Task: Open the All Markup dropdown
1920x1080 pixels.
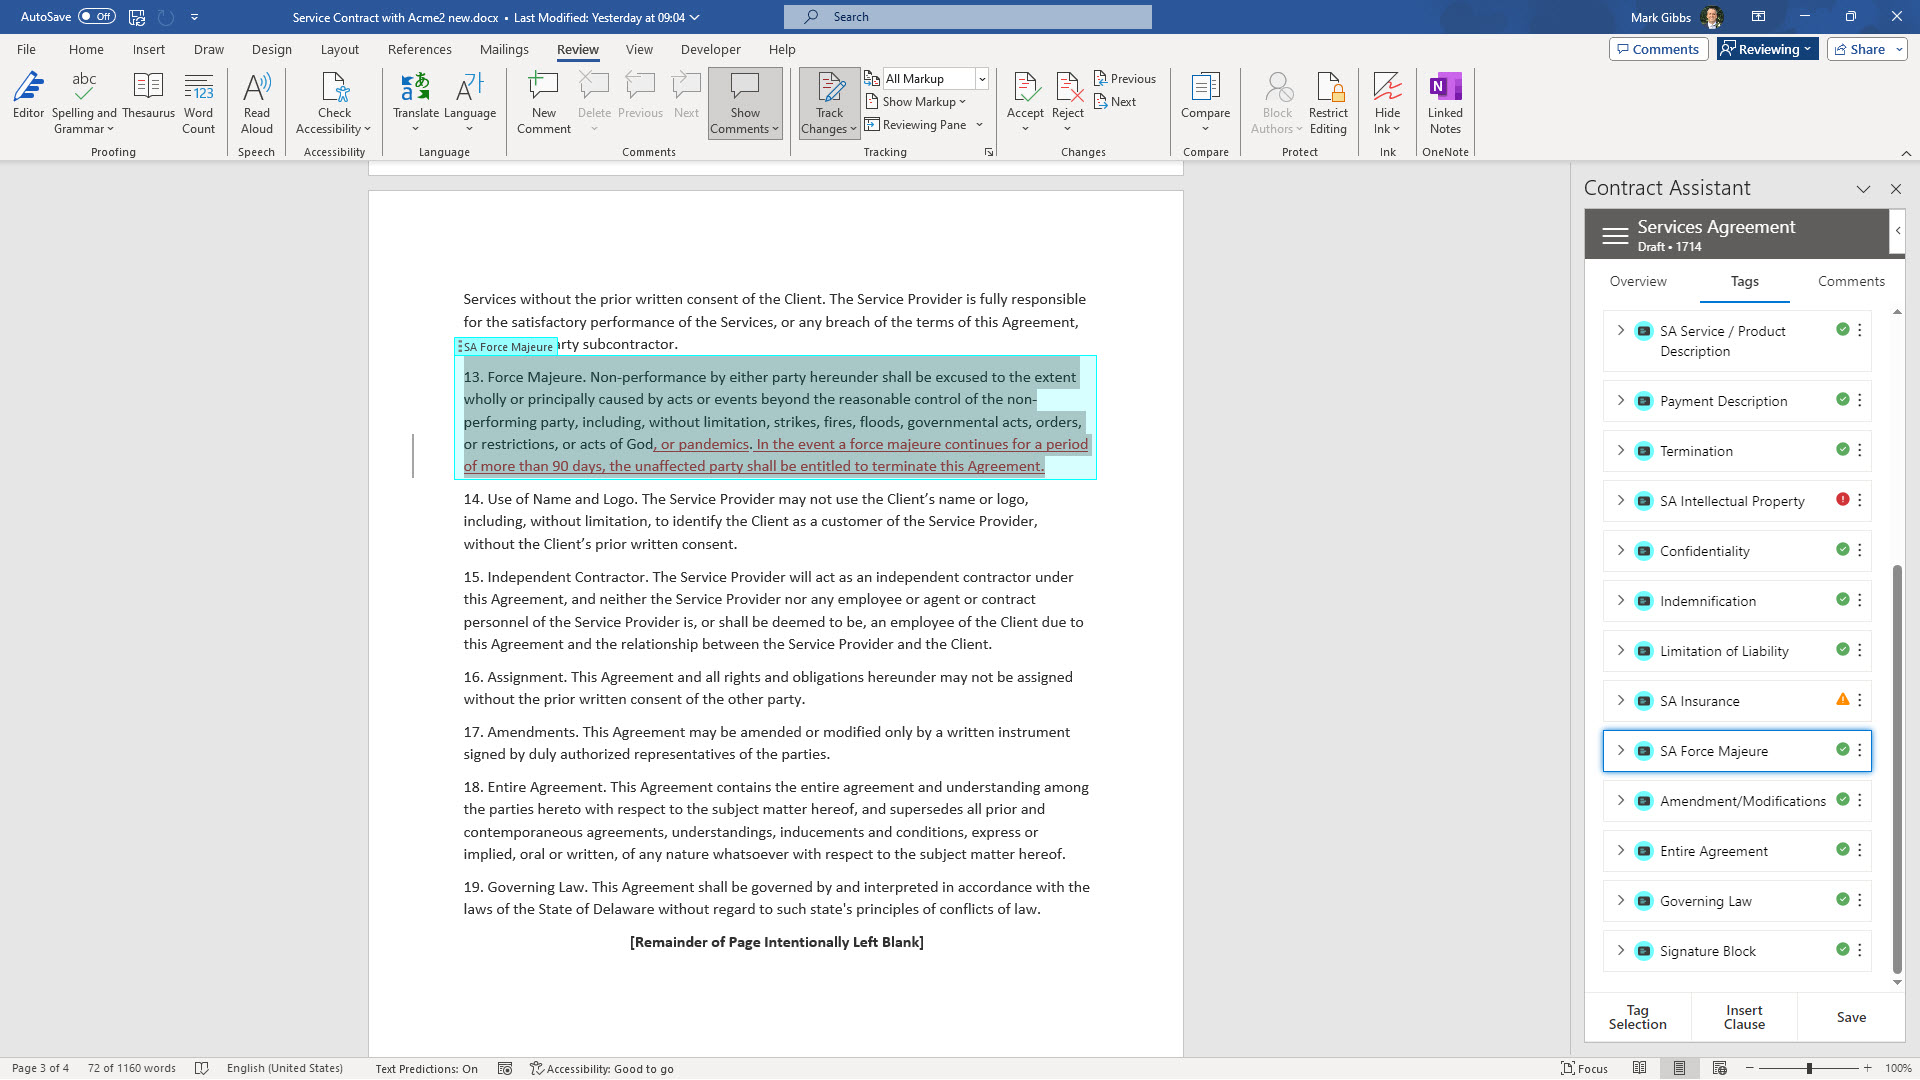Action: [x=980, y=78]
